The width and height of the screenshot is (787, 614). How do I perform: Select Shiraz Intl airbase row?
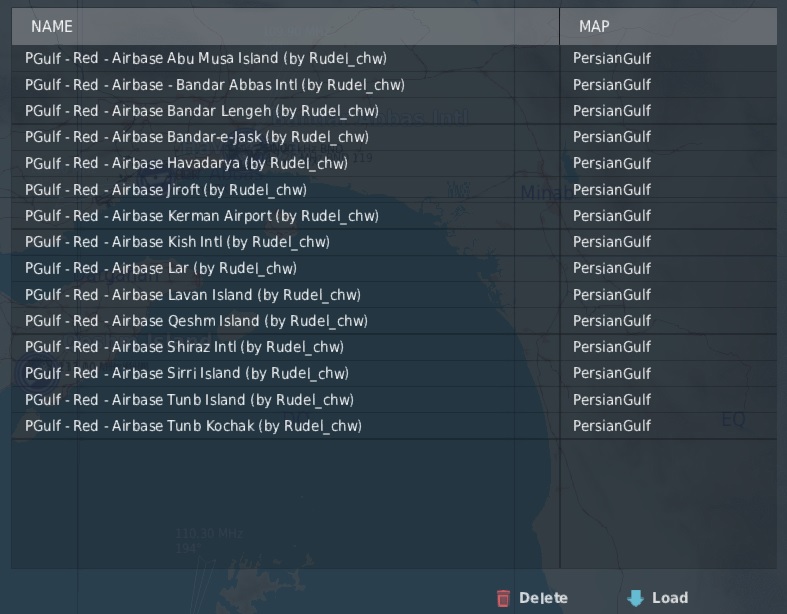[x=184, y=347]
